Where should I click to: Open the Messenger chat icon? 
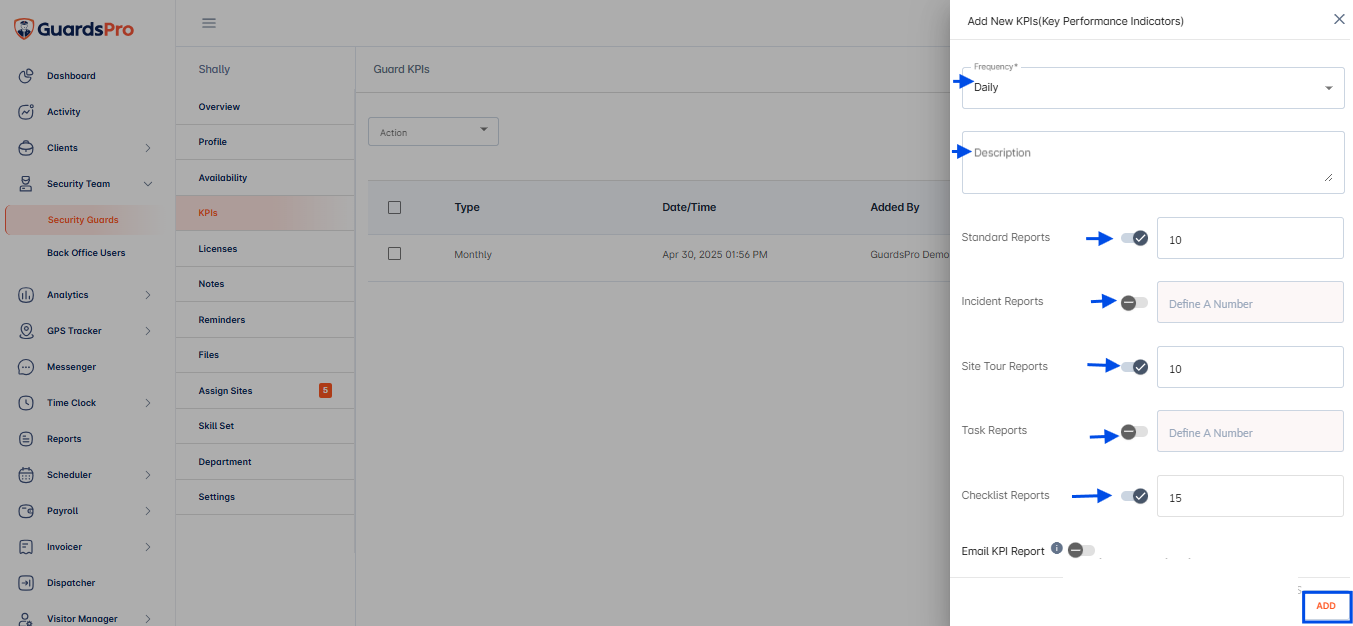(27, 367)
